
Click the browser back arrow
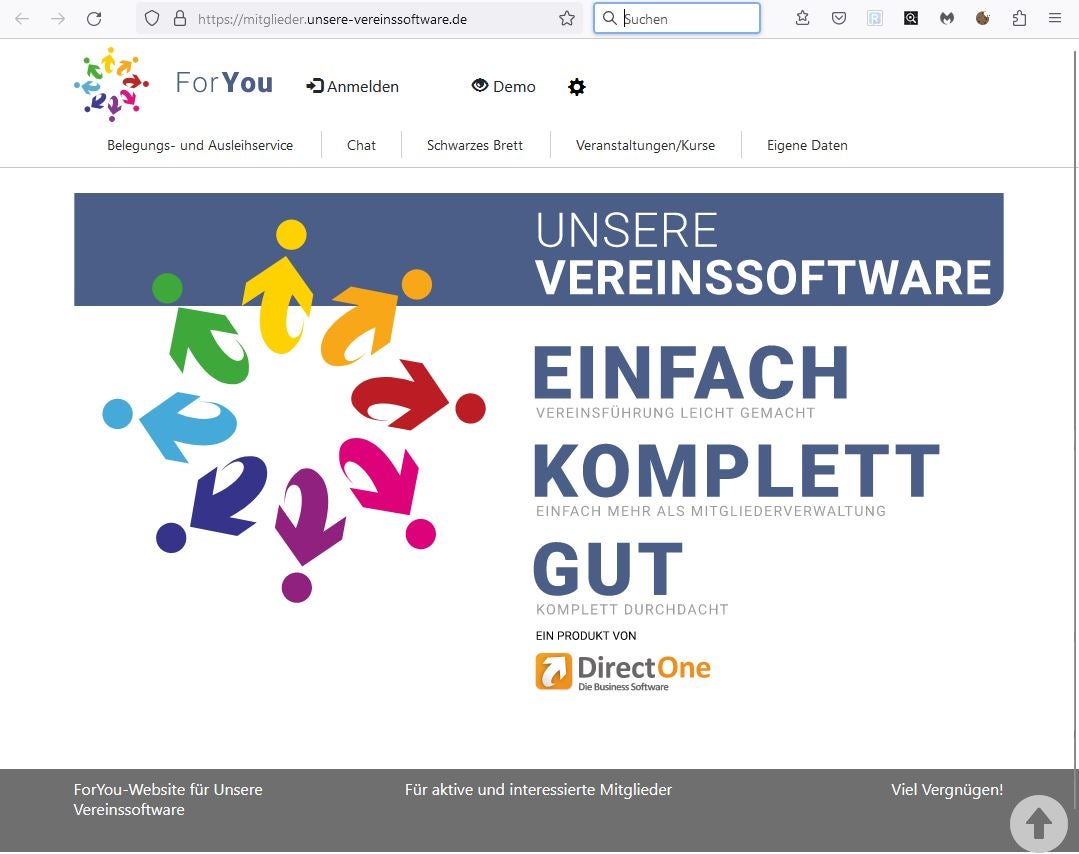coord(22,19)
